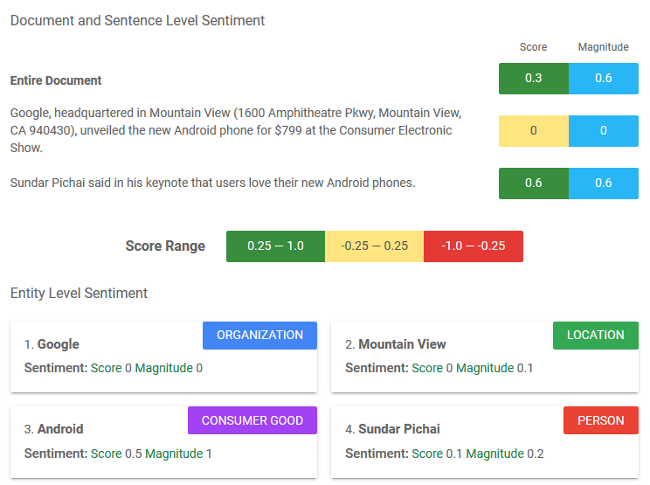Click the PERSON tag on Sundar Pichai

(x=600, y=420)
